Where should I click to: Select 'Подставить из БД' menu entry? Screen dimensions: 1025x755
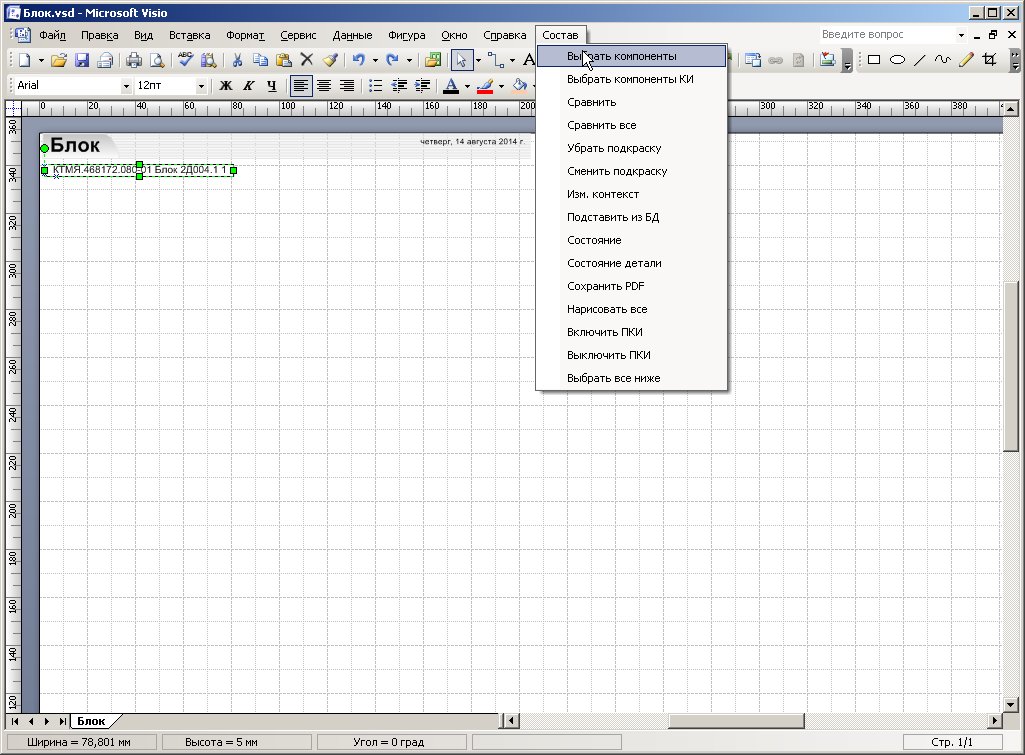pos(631,217)
